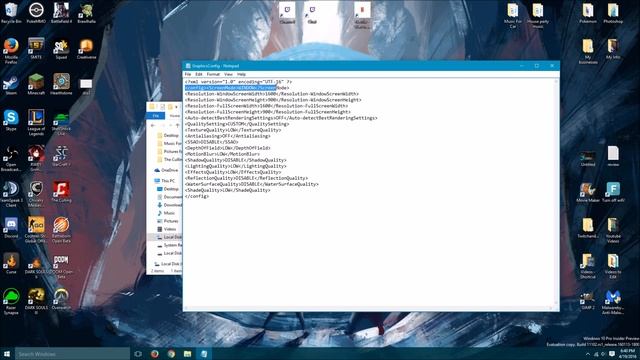The width and height of the screenshot is (640, 360).
Task: Open the Notepad Format menu
Action: pyautogui.click(x=213, y=74)
